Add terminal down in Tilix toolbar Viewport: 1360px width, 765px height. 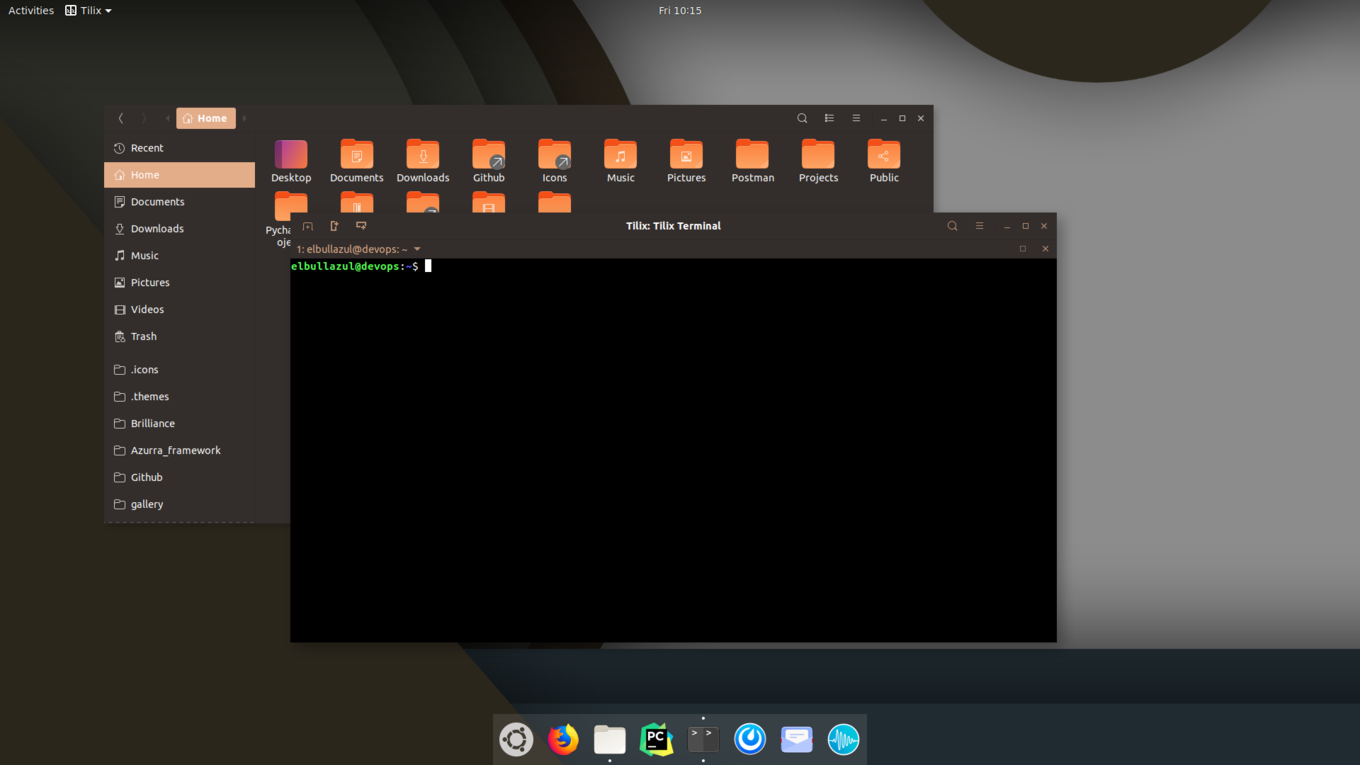361,226
